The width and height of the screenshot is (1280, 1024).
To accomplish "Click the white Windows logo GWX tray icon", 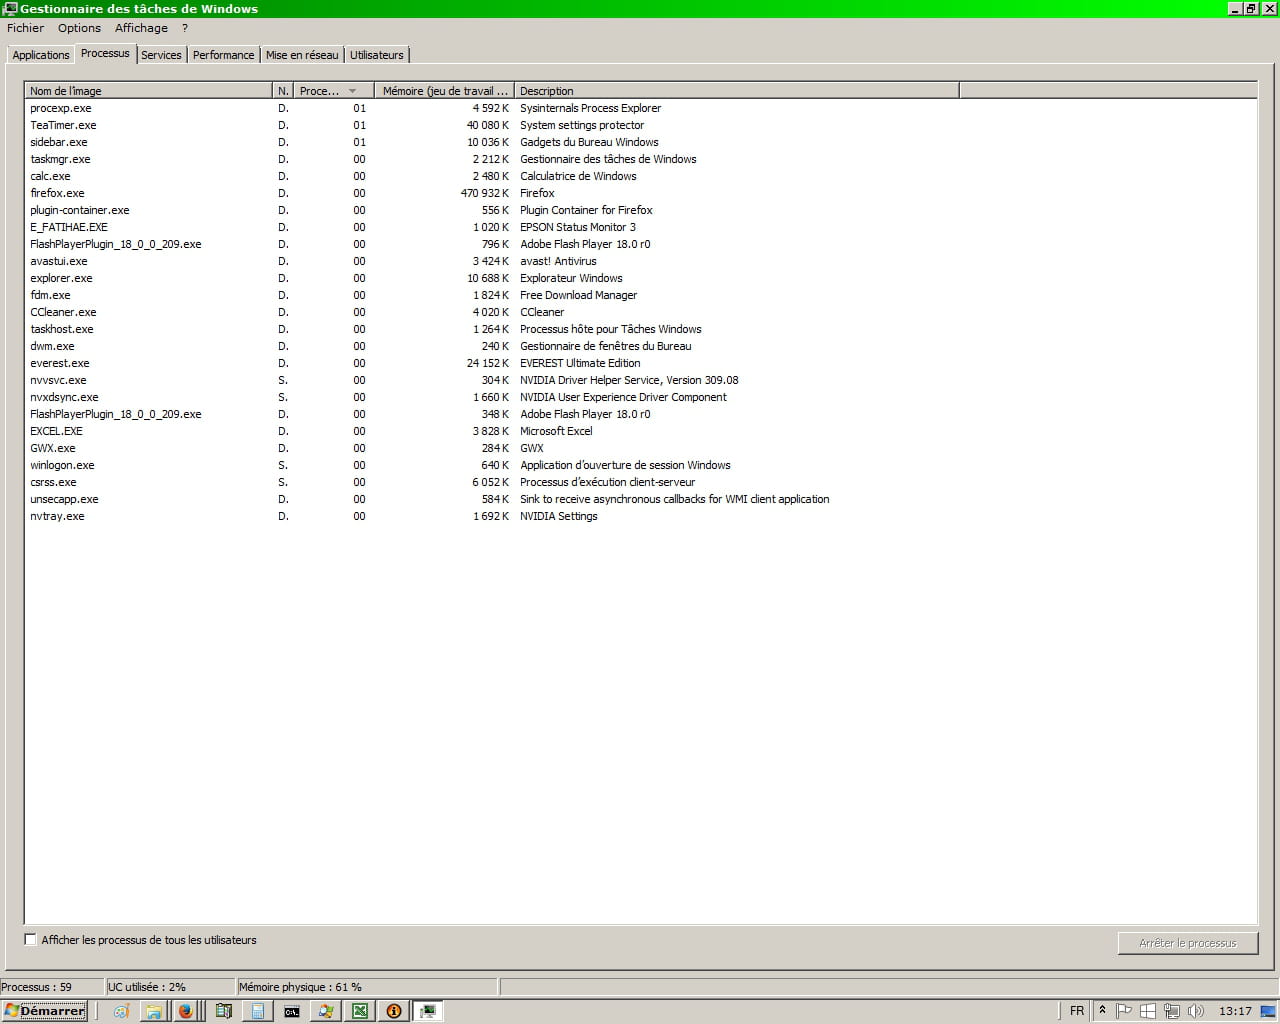I will coord(1148,1011).
